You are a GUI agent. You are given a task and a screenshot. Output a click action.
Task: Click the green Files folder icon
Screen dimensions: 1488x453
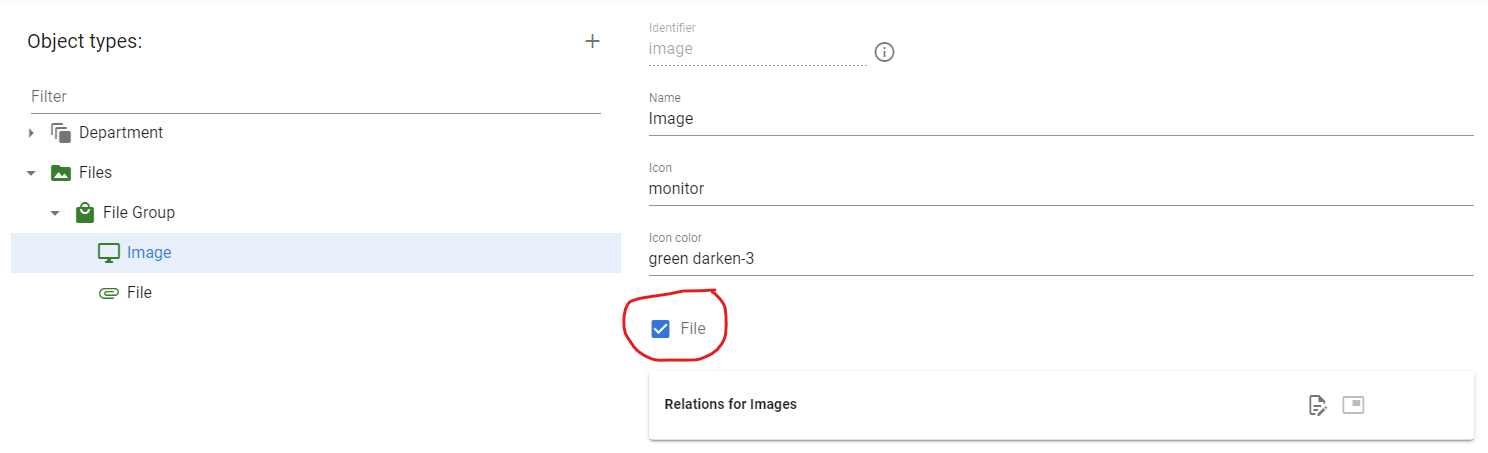61,173
